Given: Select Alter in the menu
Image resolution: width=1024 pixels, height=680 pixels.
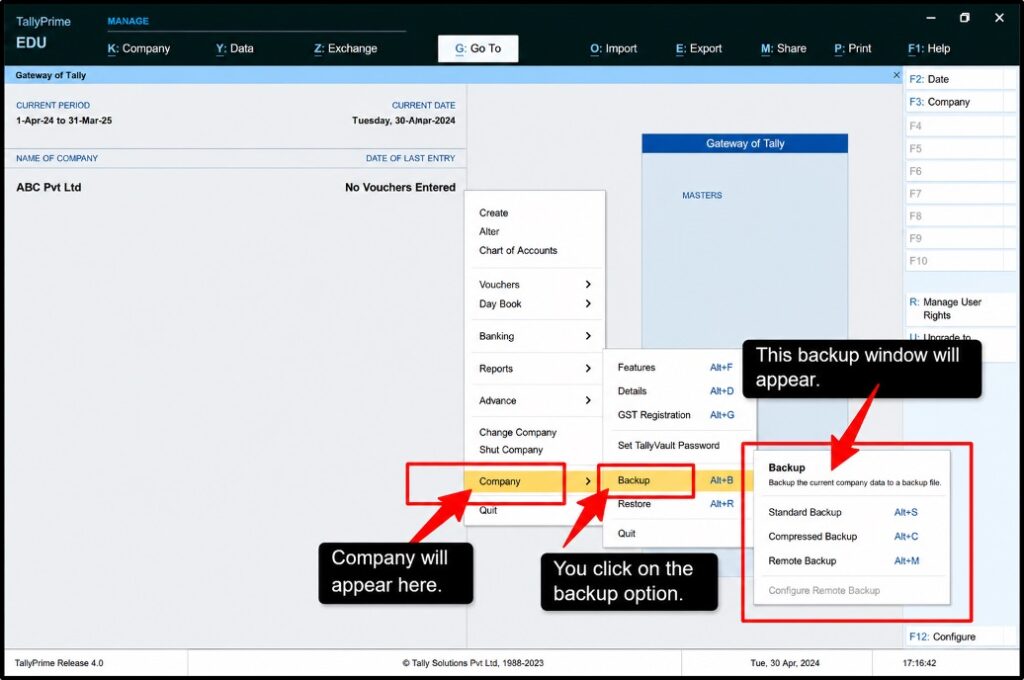Looking at the screenshot, I should [489, 231].
